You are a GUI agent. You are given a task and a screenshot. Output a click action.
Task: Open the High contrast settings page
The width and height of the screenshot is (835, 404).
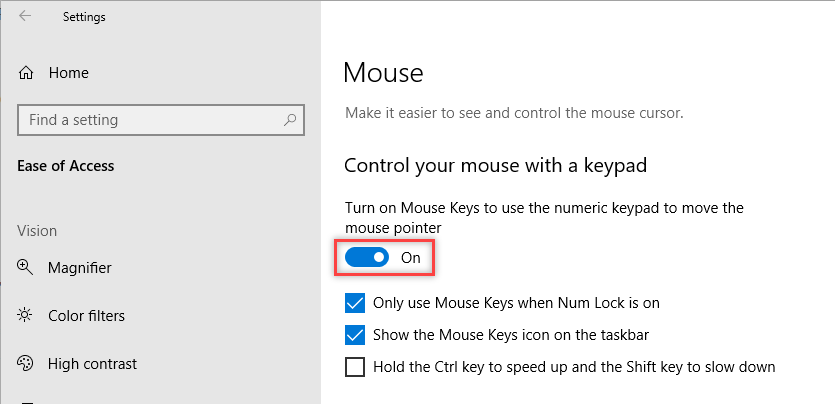click(92, 364)
